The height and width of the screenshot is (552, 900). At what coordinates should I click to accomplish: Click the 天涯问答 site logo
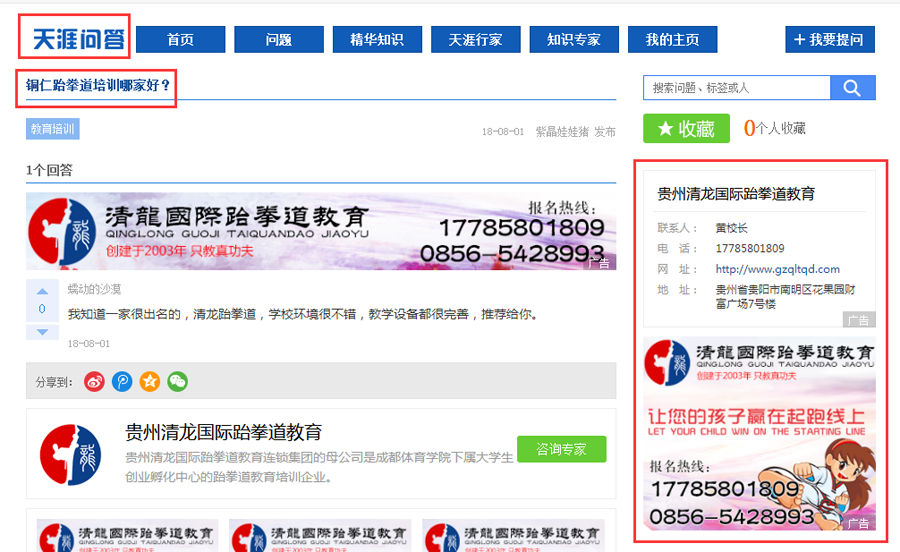tap(78, 39)
